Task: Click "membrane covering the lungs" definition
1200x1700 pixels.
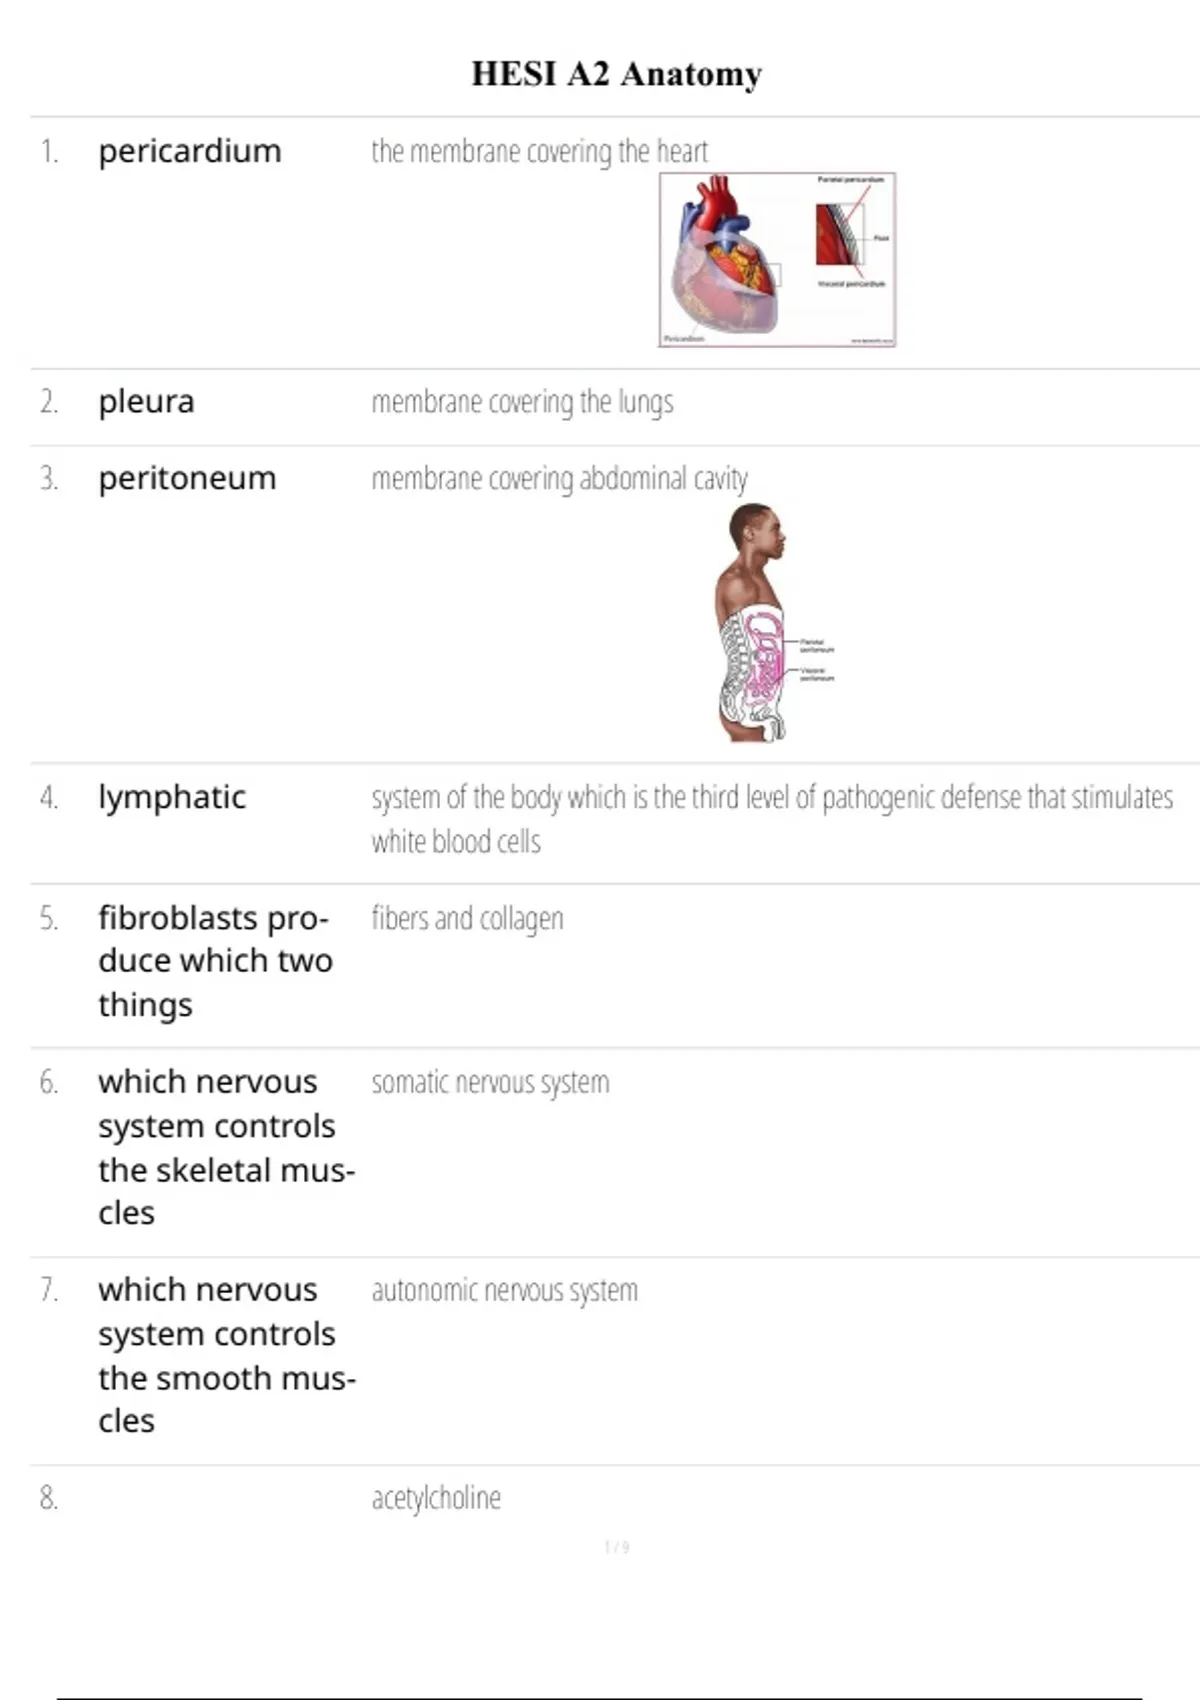Action: (x=522, y=401)
